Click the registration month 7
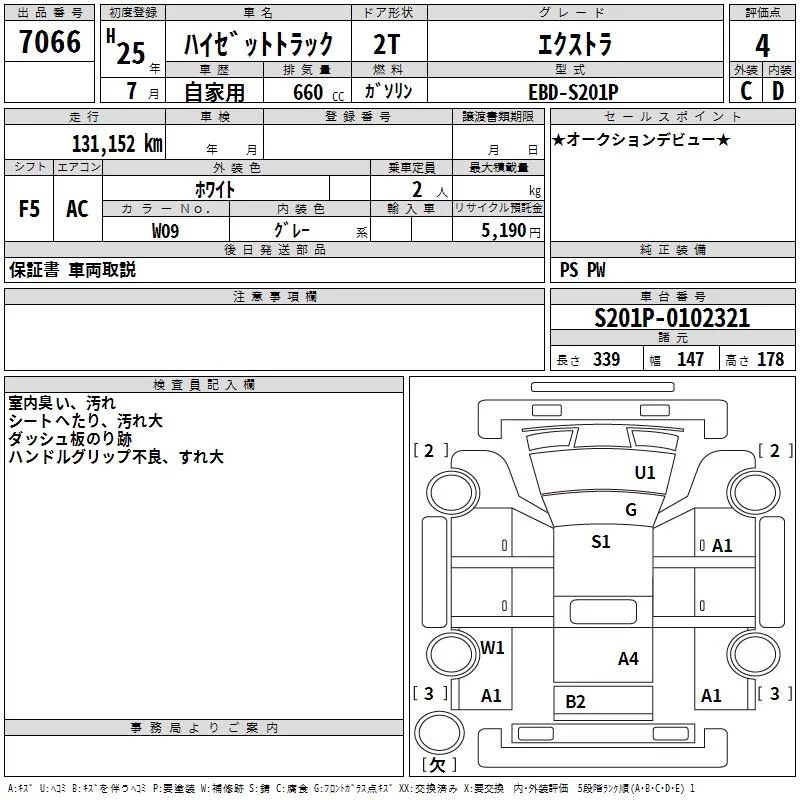 click(132, 91)
